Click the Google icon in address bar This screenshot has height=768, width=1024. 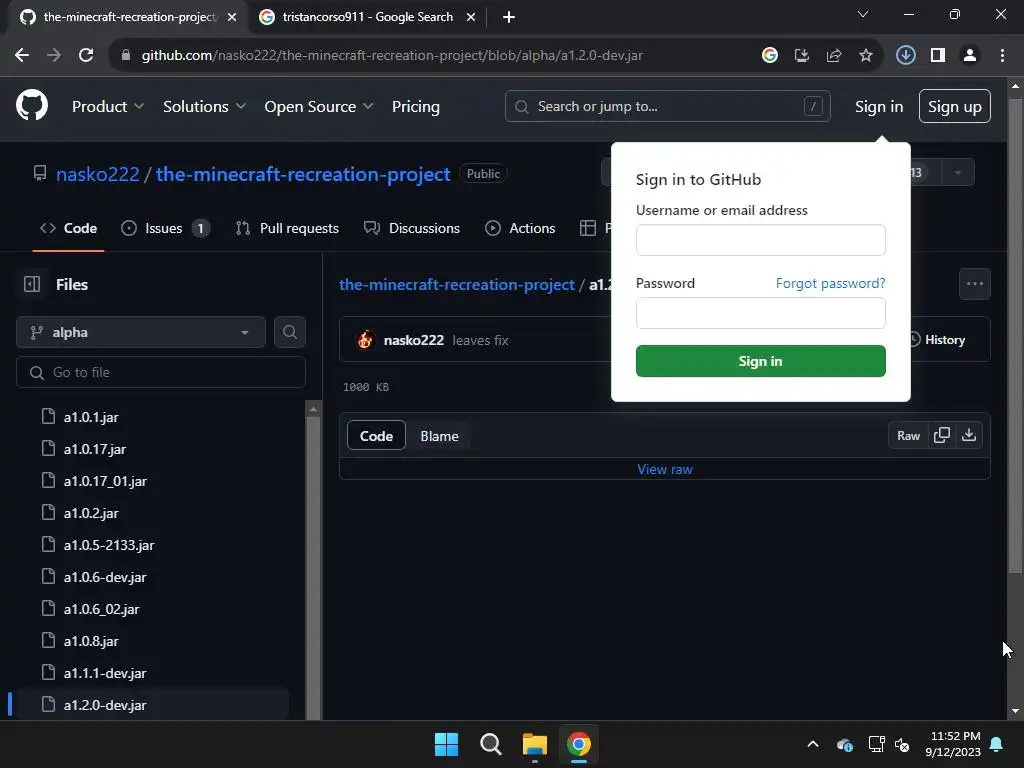pos(770,56)
